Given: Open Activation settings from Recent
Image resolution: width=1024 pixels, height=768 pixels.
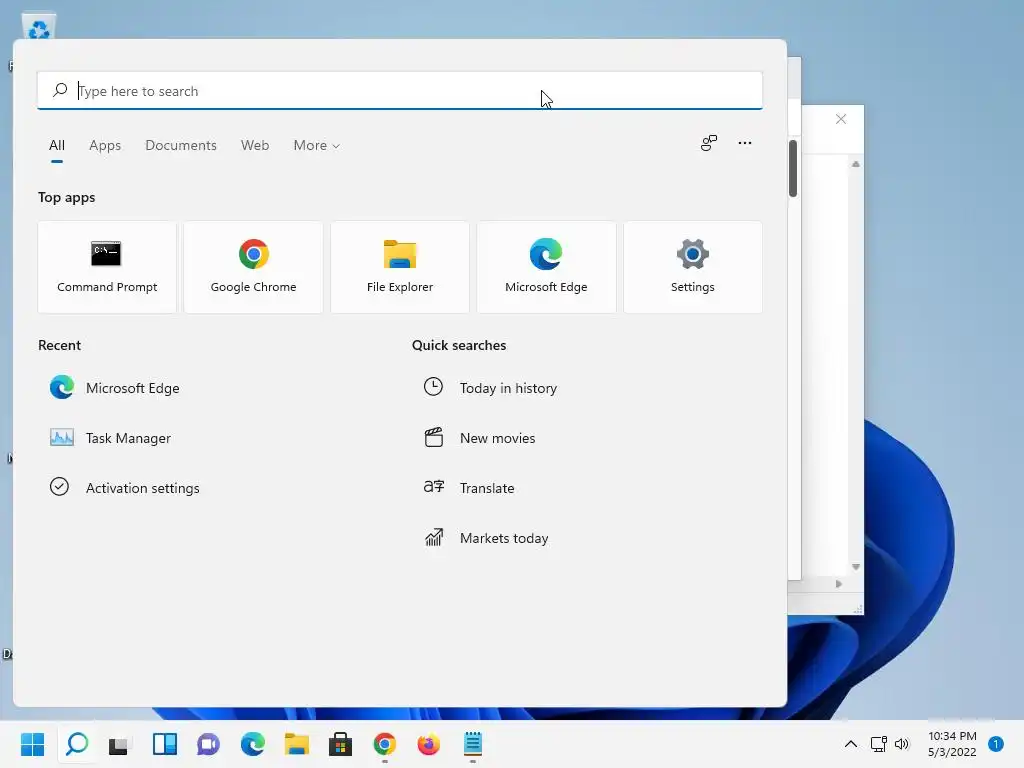Looking at the screenshot, I should (125, 488).
